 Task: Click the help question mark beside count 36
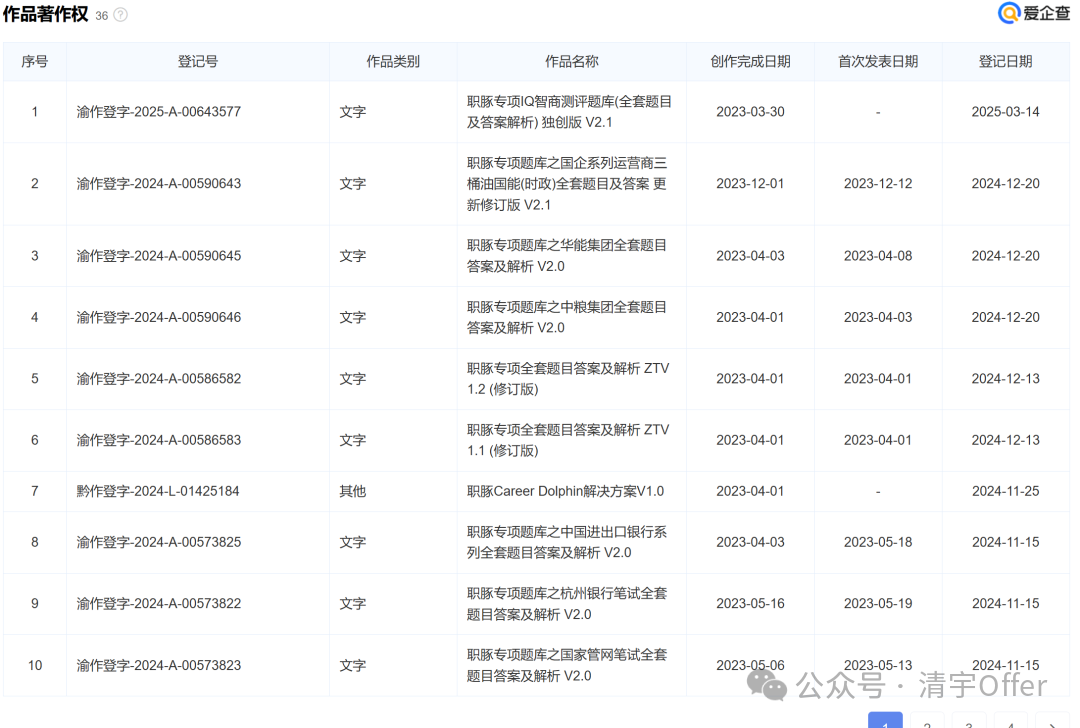point(121,15)
